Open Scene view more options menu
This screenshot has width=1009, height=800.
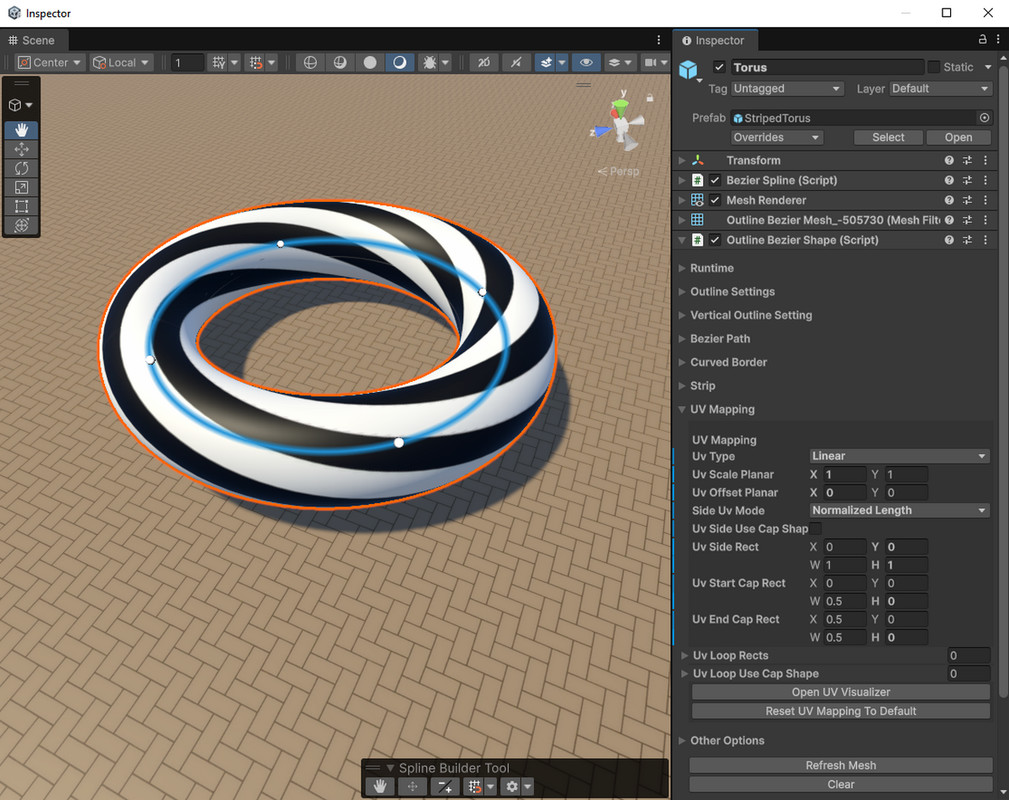[658, 40]
